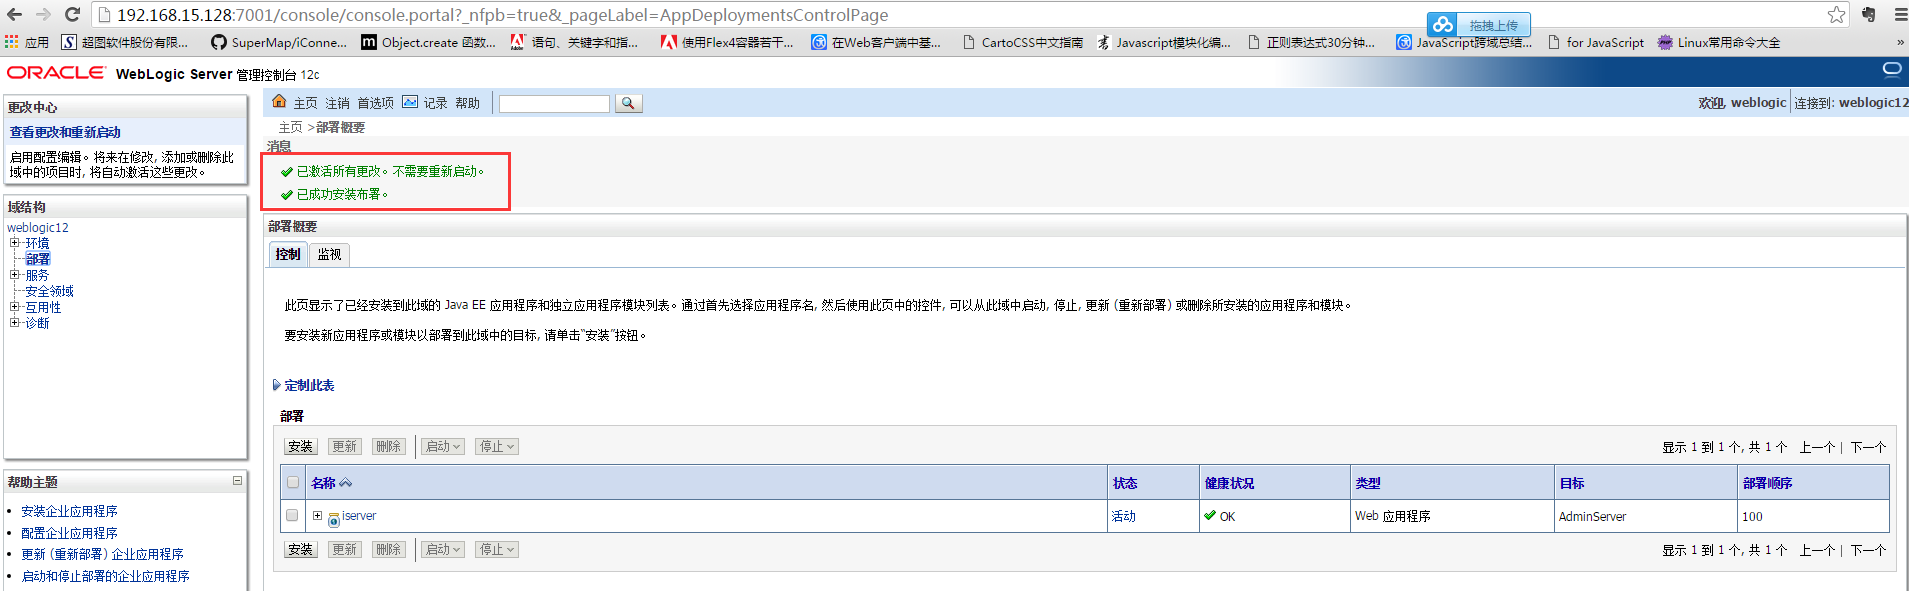Image resolution: width=1909 pixels, height=591 pixels.
Task: Open the Javascript模块化编 bookmark
Action: point(1163,42)
